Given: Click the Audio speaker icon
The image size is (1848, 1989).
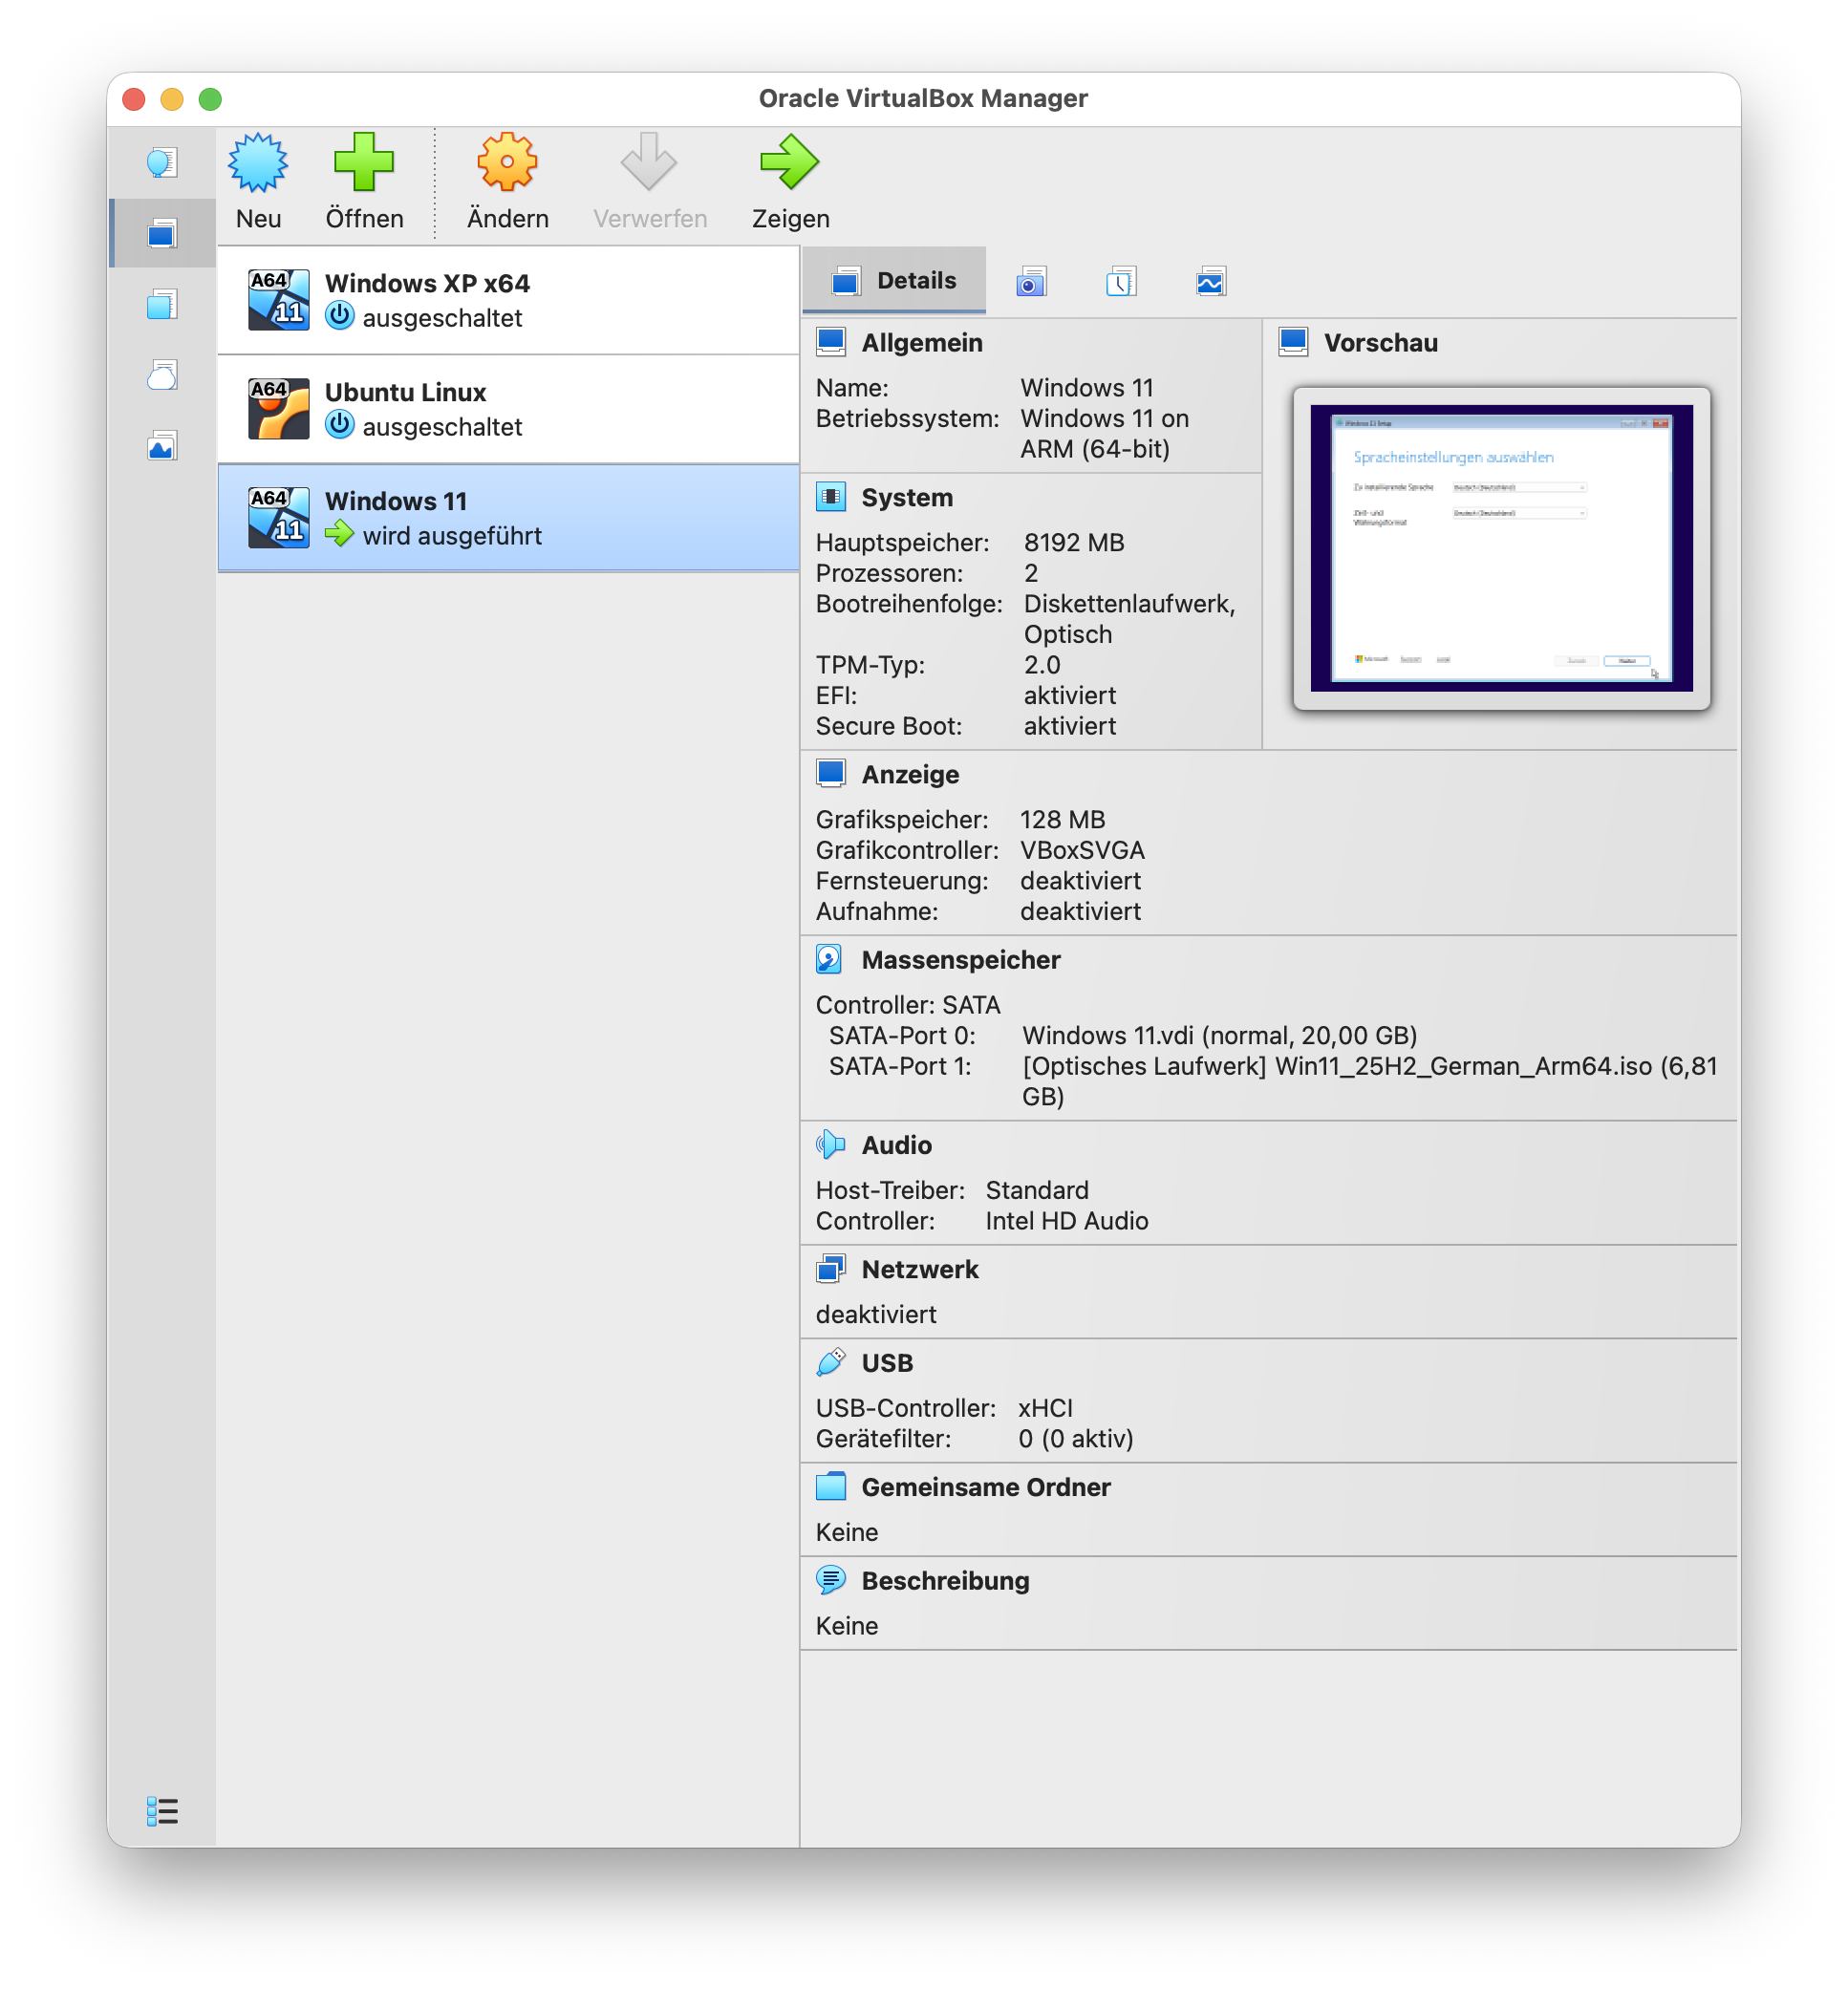Looking at the screenshot, I should 831,1144.
